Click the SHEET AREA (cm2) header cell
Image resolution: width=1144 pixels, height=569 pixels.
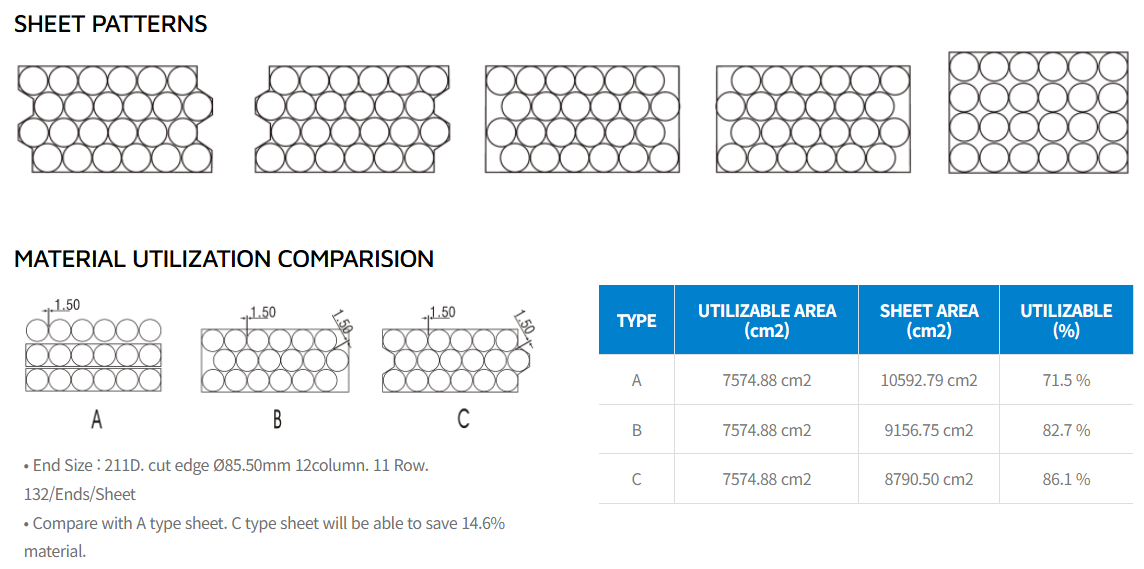click(x=929, y=320)
